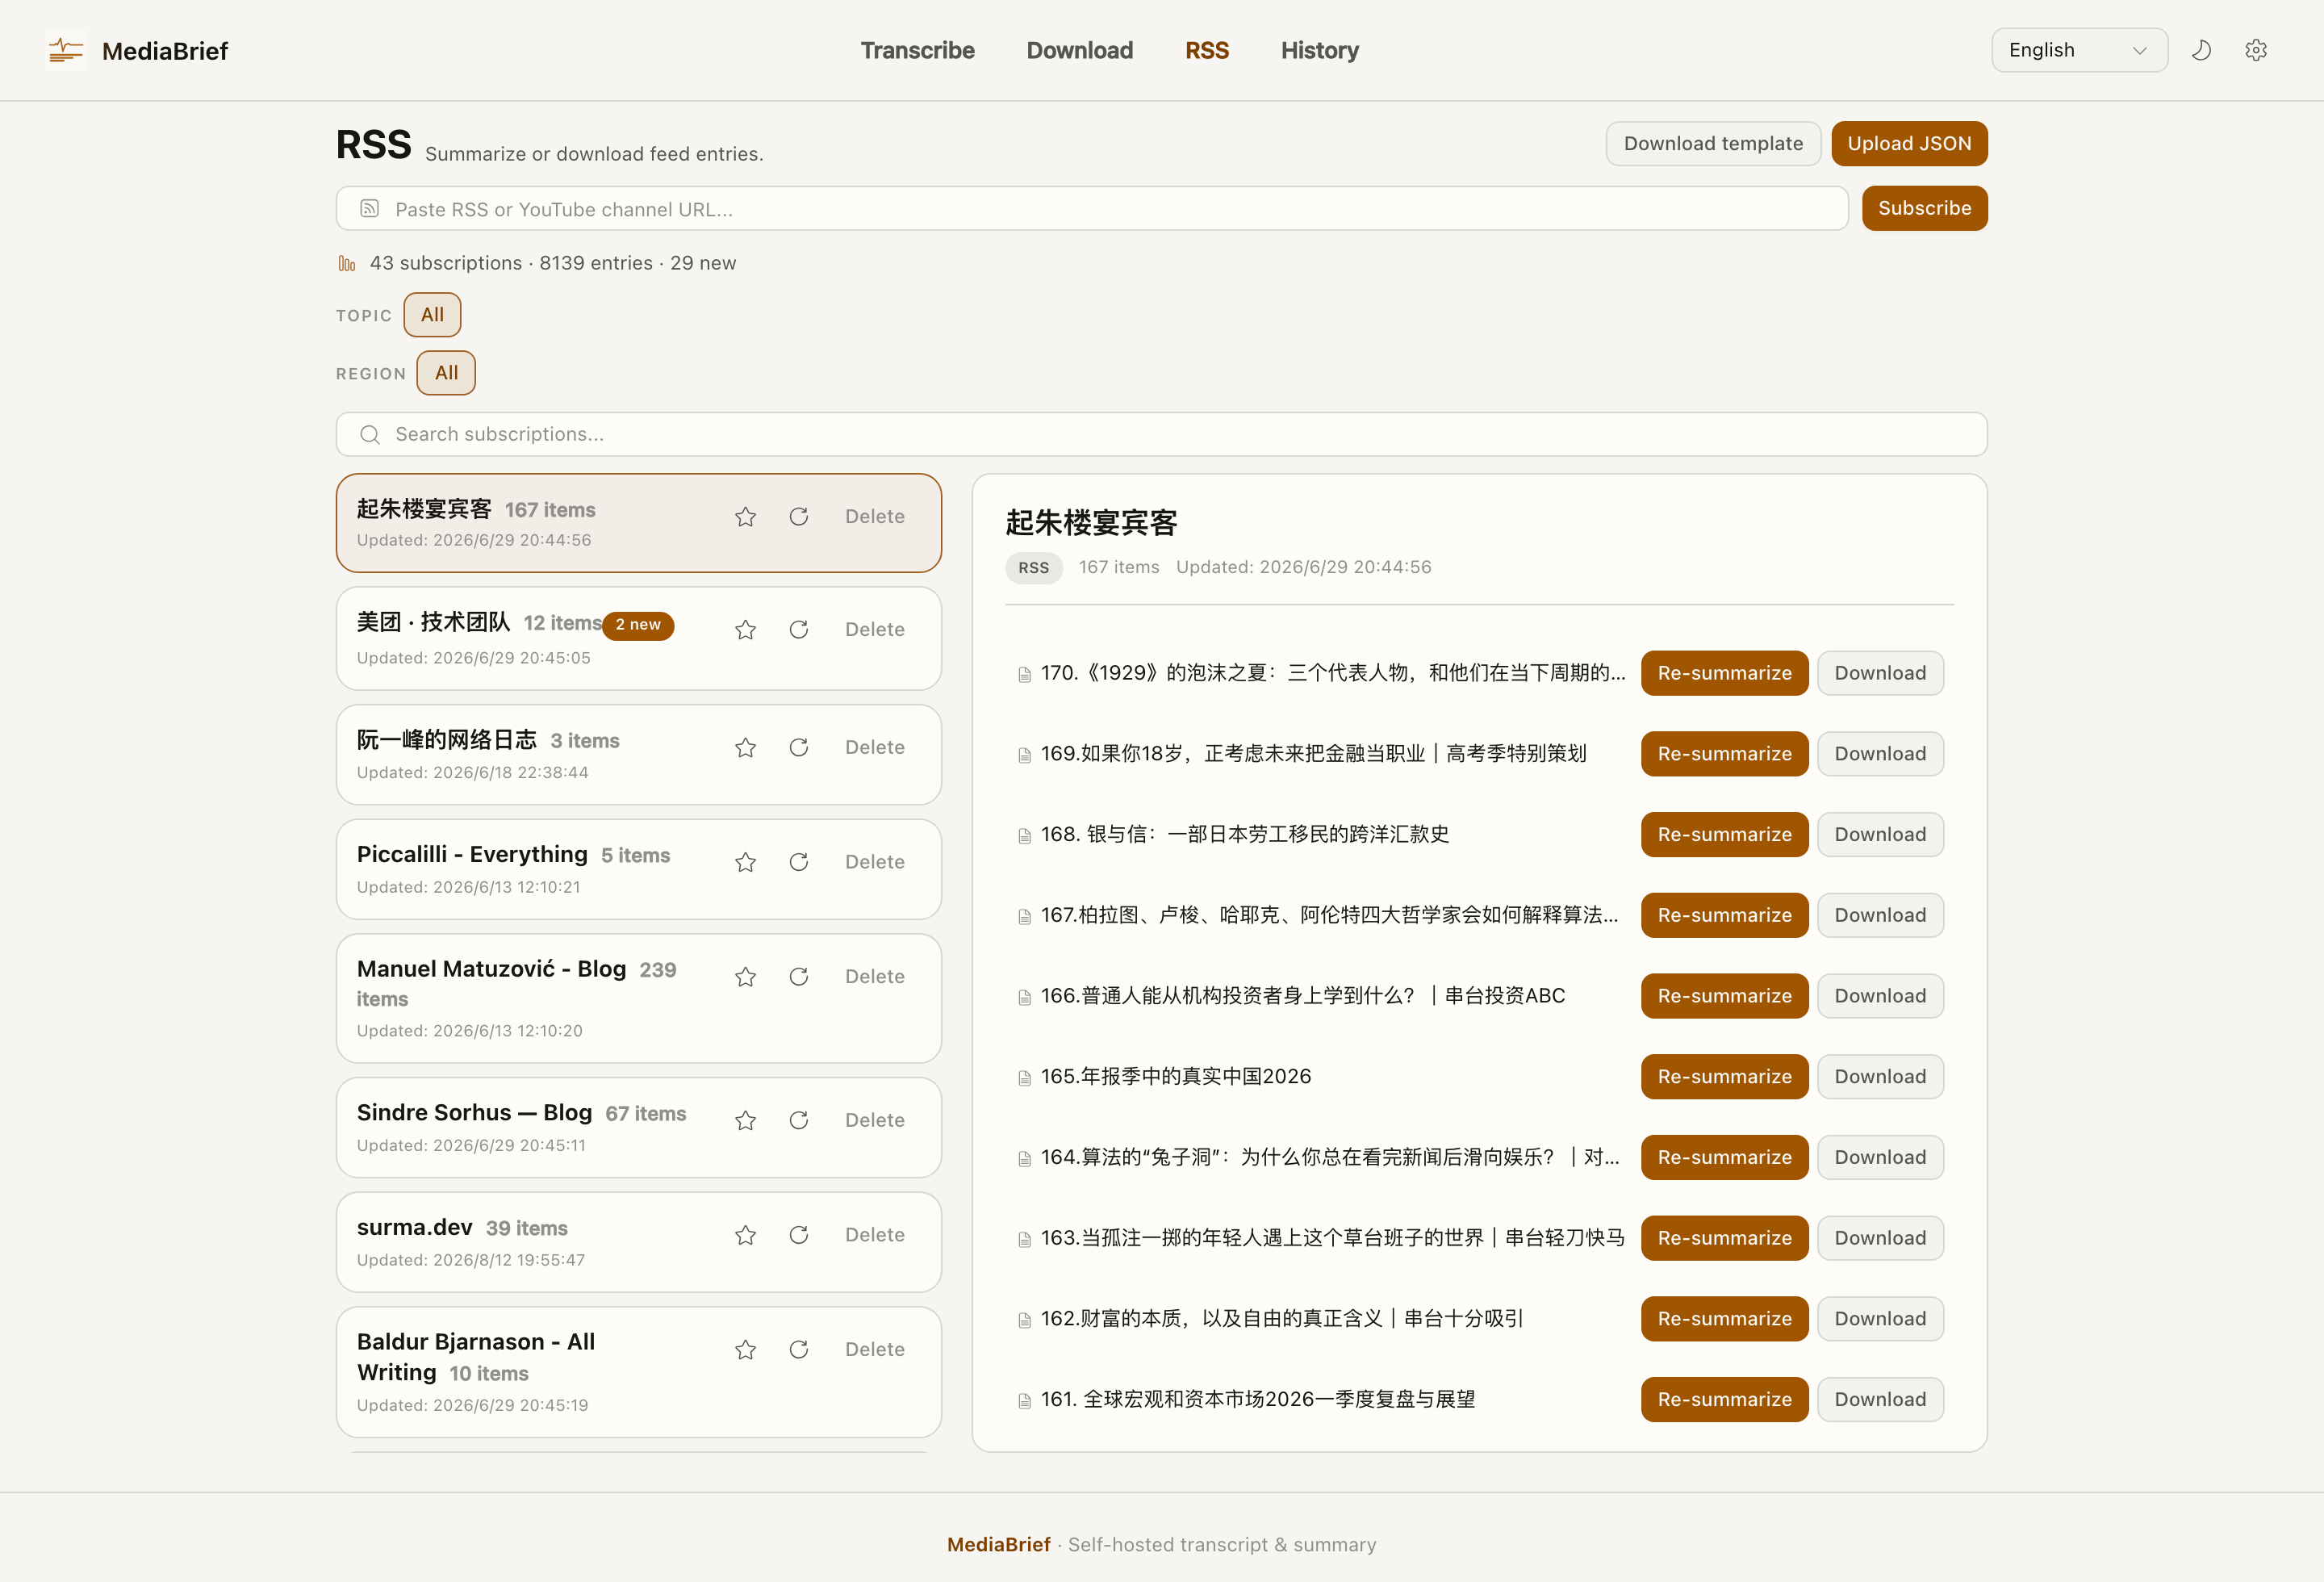Refresh the 起朱楼宴宾客 feed
This screenshot has width=2324, height=1582.
(x=799, y=516)
